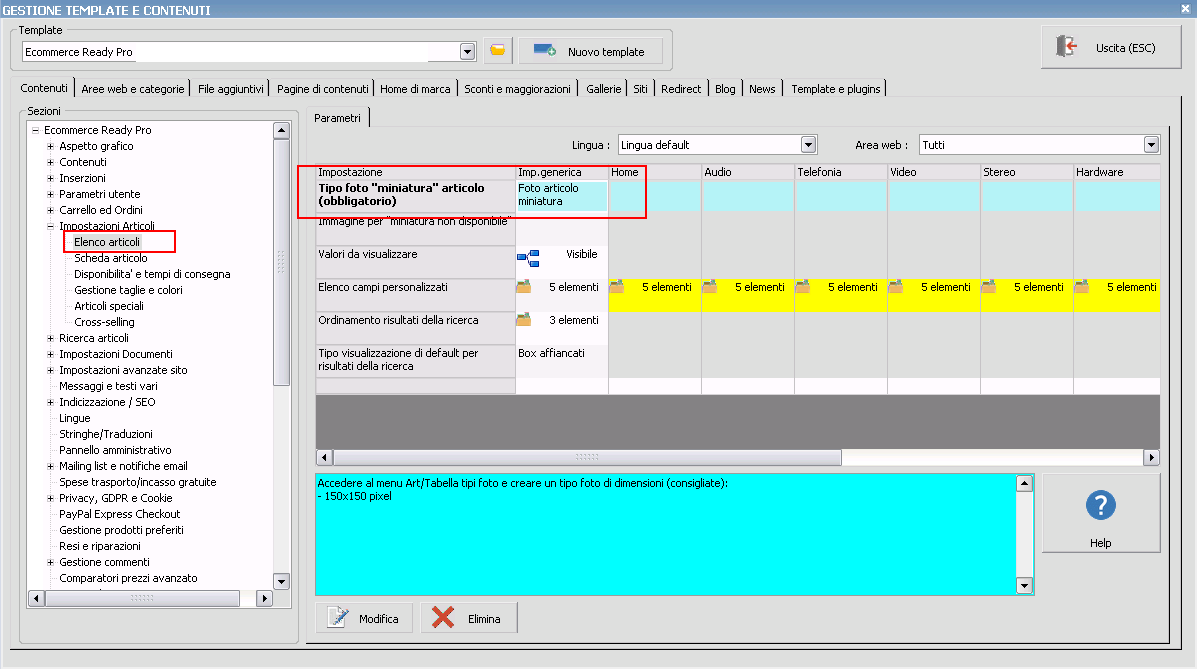Select Scheda articolo in the tree
The height and width of the screenshot is (669, 1197).
coord(110,258)
